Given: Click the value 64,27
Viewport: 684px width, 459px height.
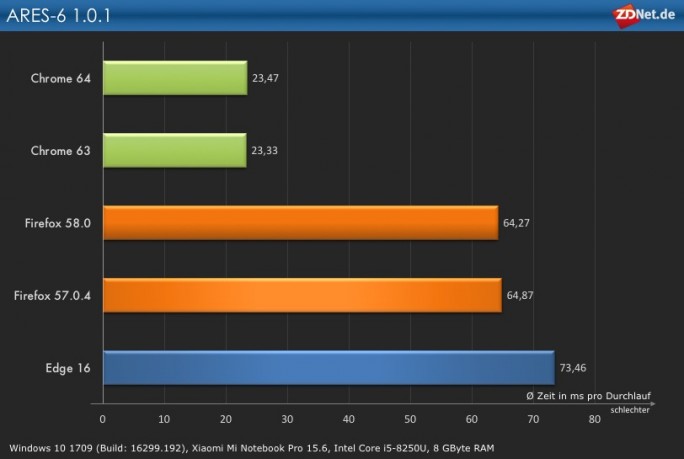Looking at the screenshot, I should click(x=516, y=223).
